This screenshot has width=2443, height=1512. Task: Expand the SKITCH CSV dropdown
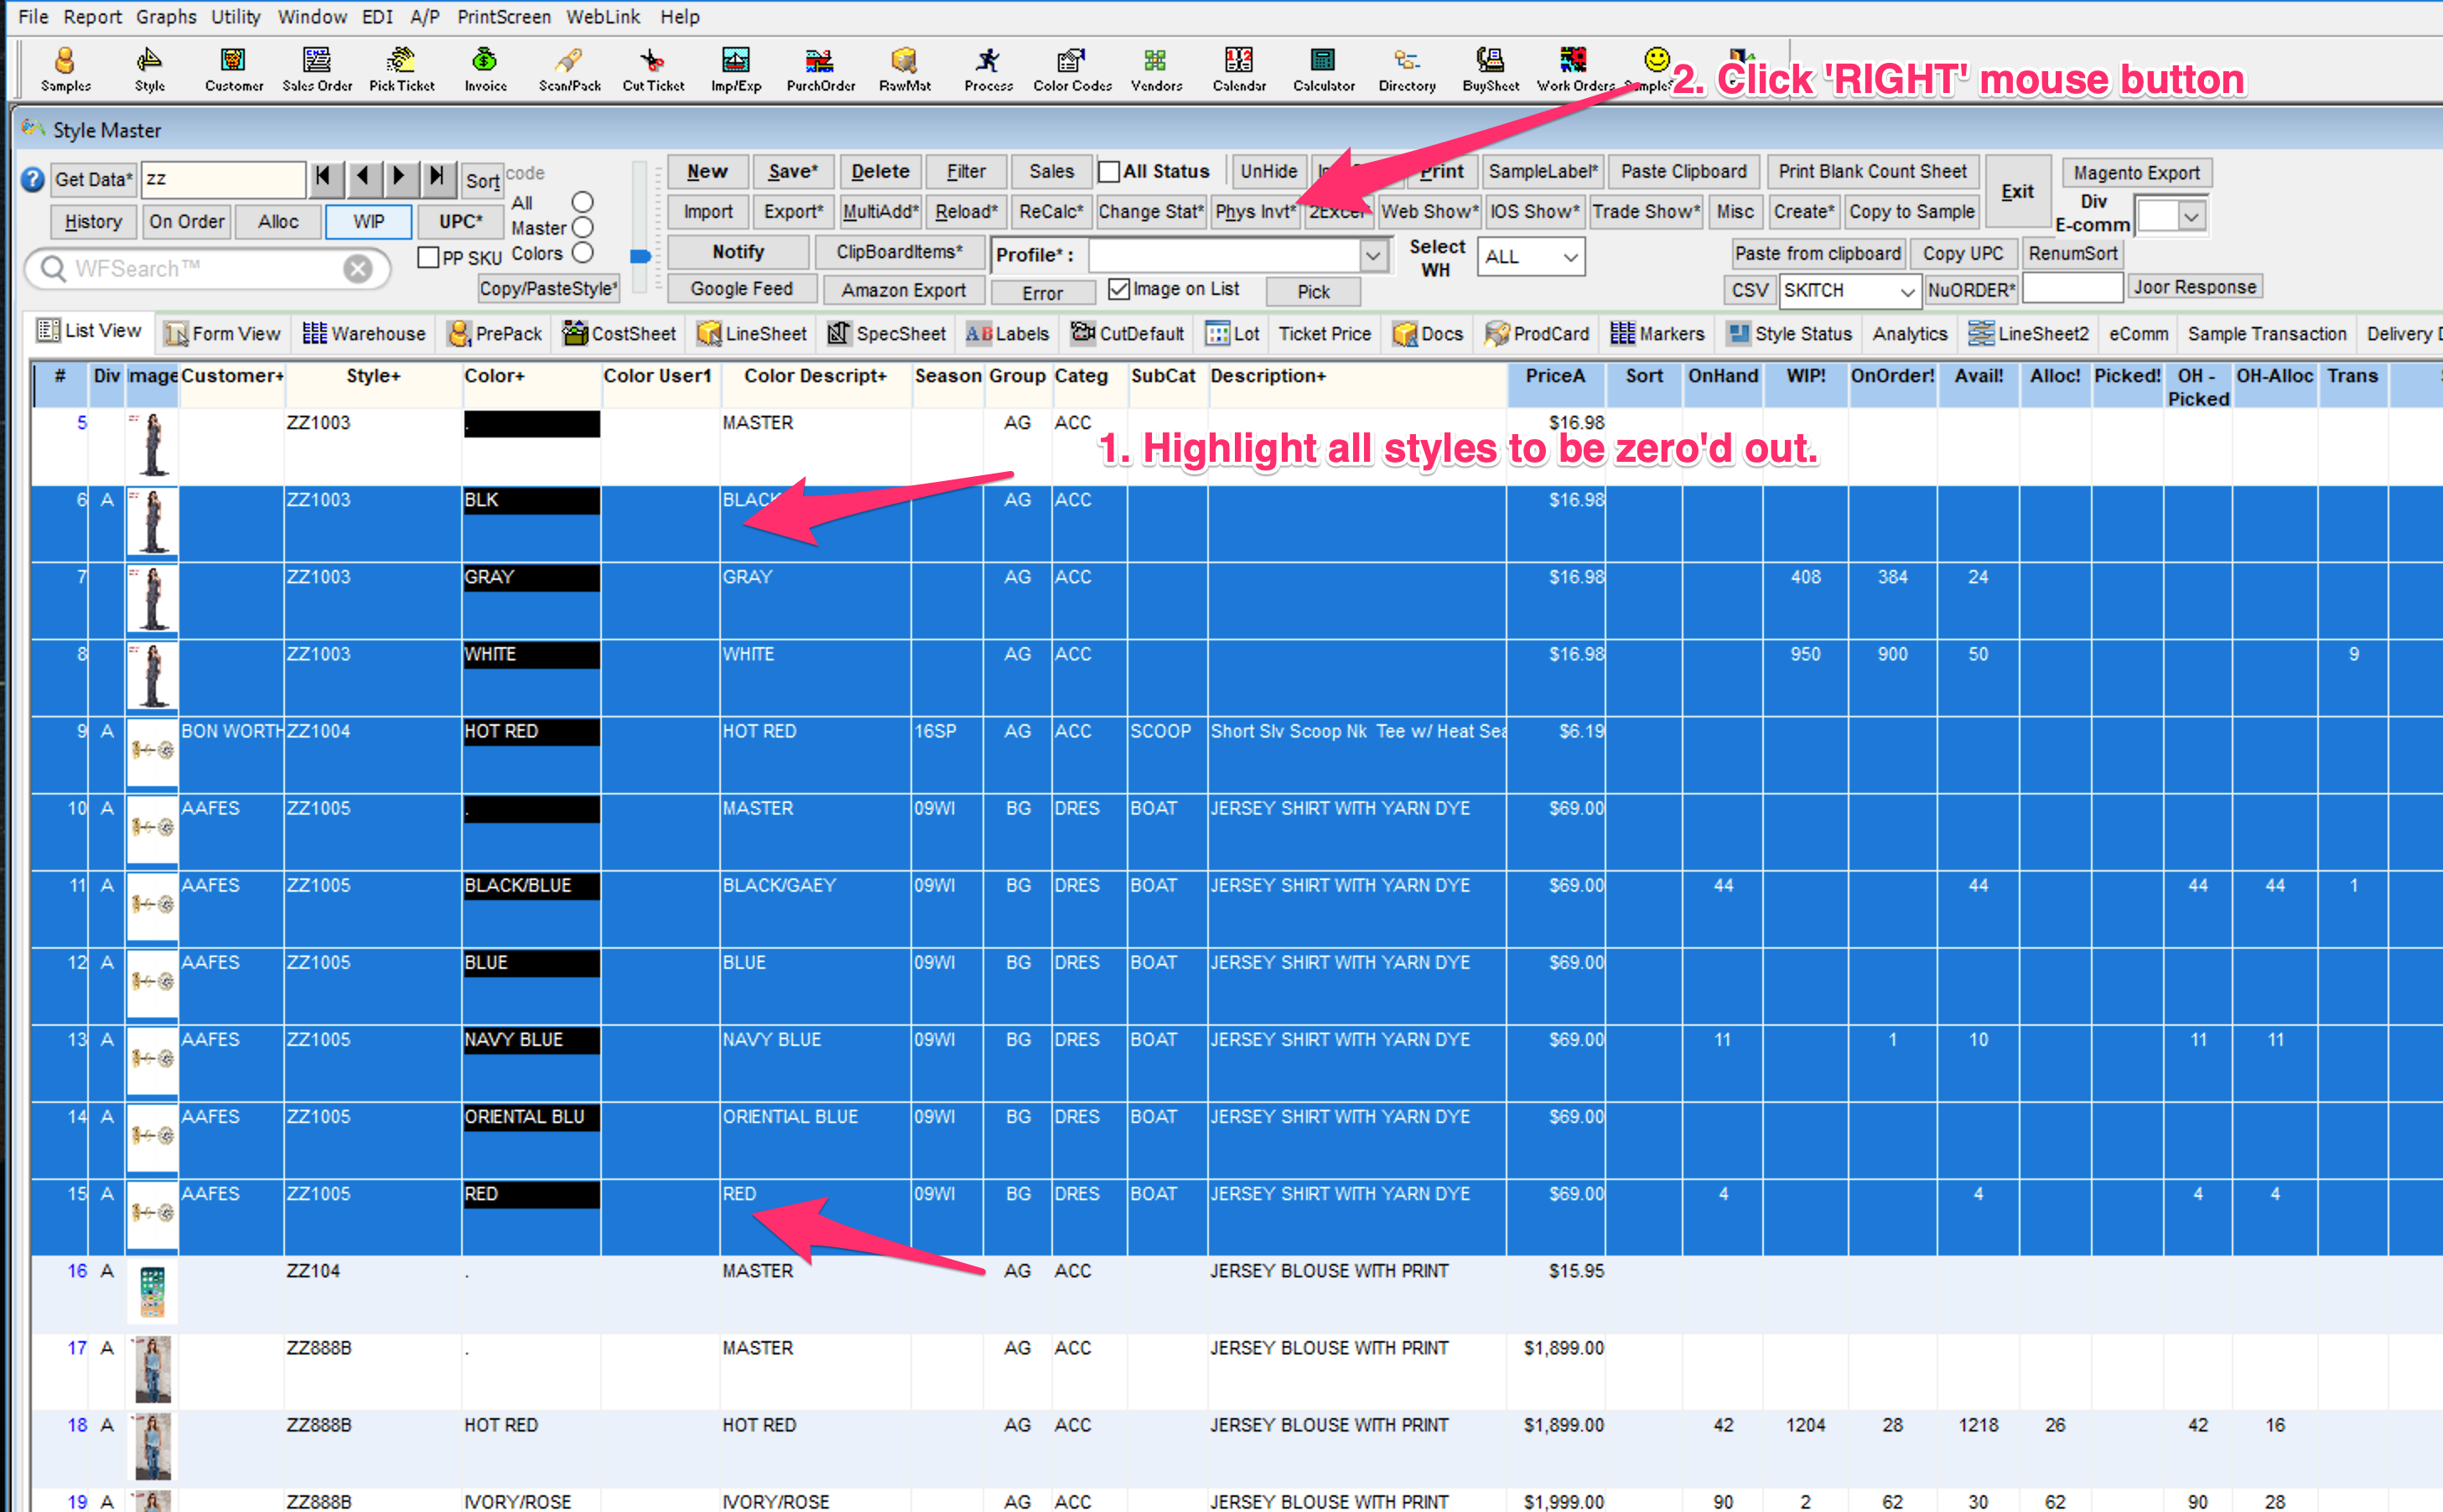[x=1906, y=291]
